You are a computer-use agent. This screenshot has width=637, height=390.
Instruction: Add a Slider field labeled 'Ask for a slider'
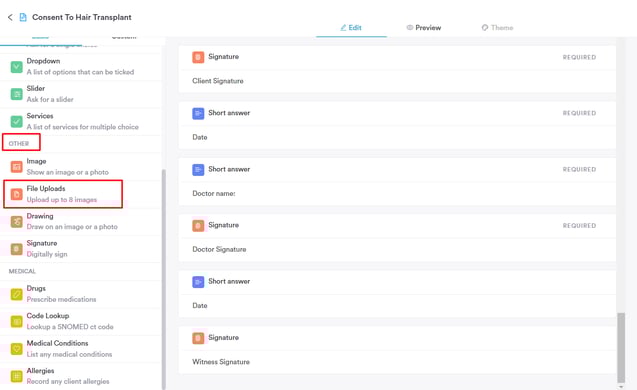click(x=81, y=94)
